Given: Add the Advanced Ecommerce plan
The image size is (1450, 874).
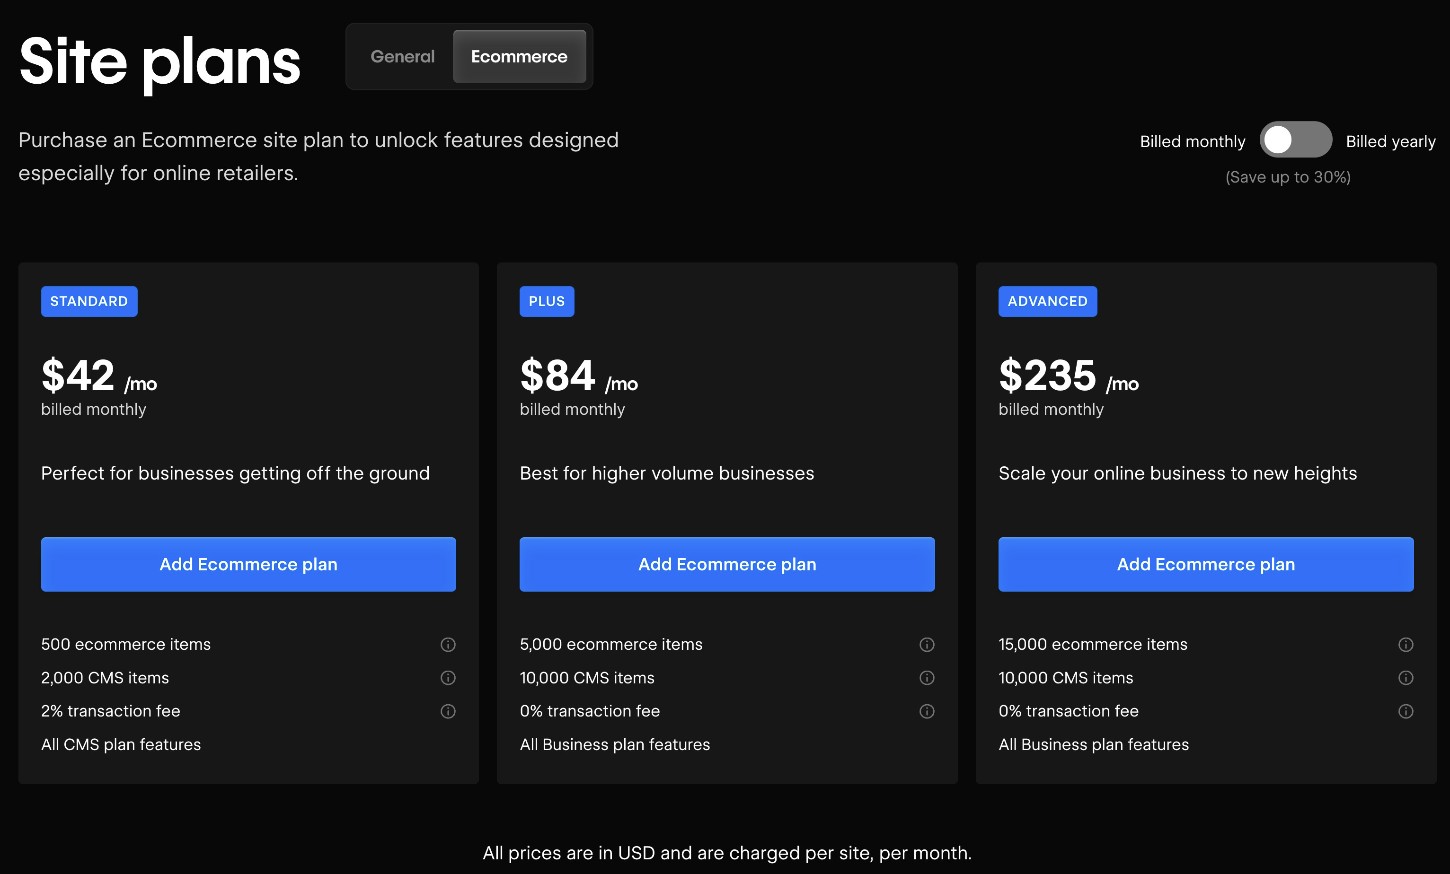Looking at the screenshot, I should 1205,564.
